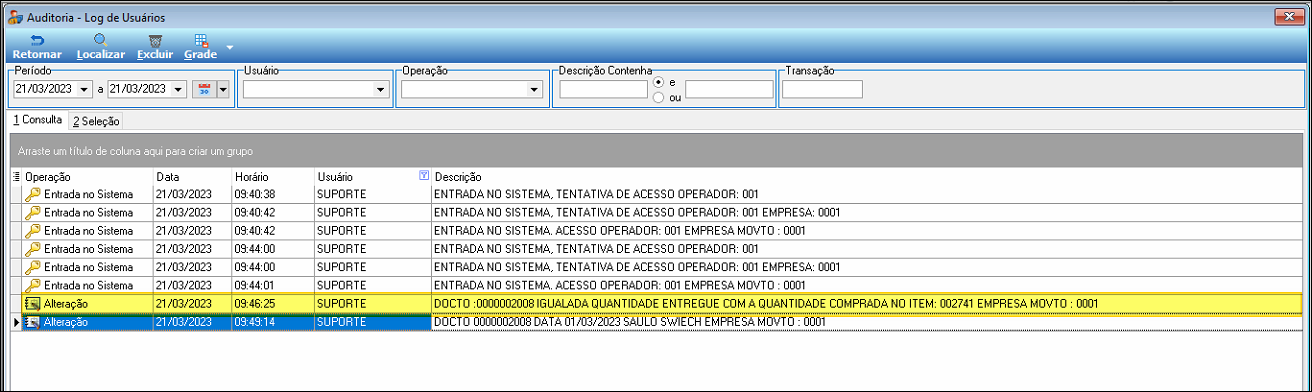The height and width of the screenshot is (392, 1312).
Task: Click the grid column chooser icon
Action: pyautogui.click(x=16, y=176)
